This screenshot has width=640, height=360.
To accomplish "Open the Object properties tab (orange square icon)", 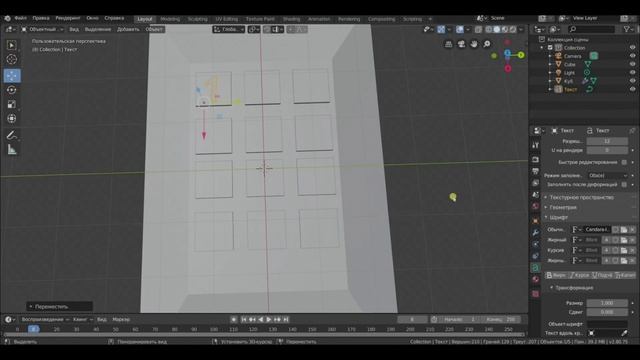I will pyautogui.click(x=536, y=221).
